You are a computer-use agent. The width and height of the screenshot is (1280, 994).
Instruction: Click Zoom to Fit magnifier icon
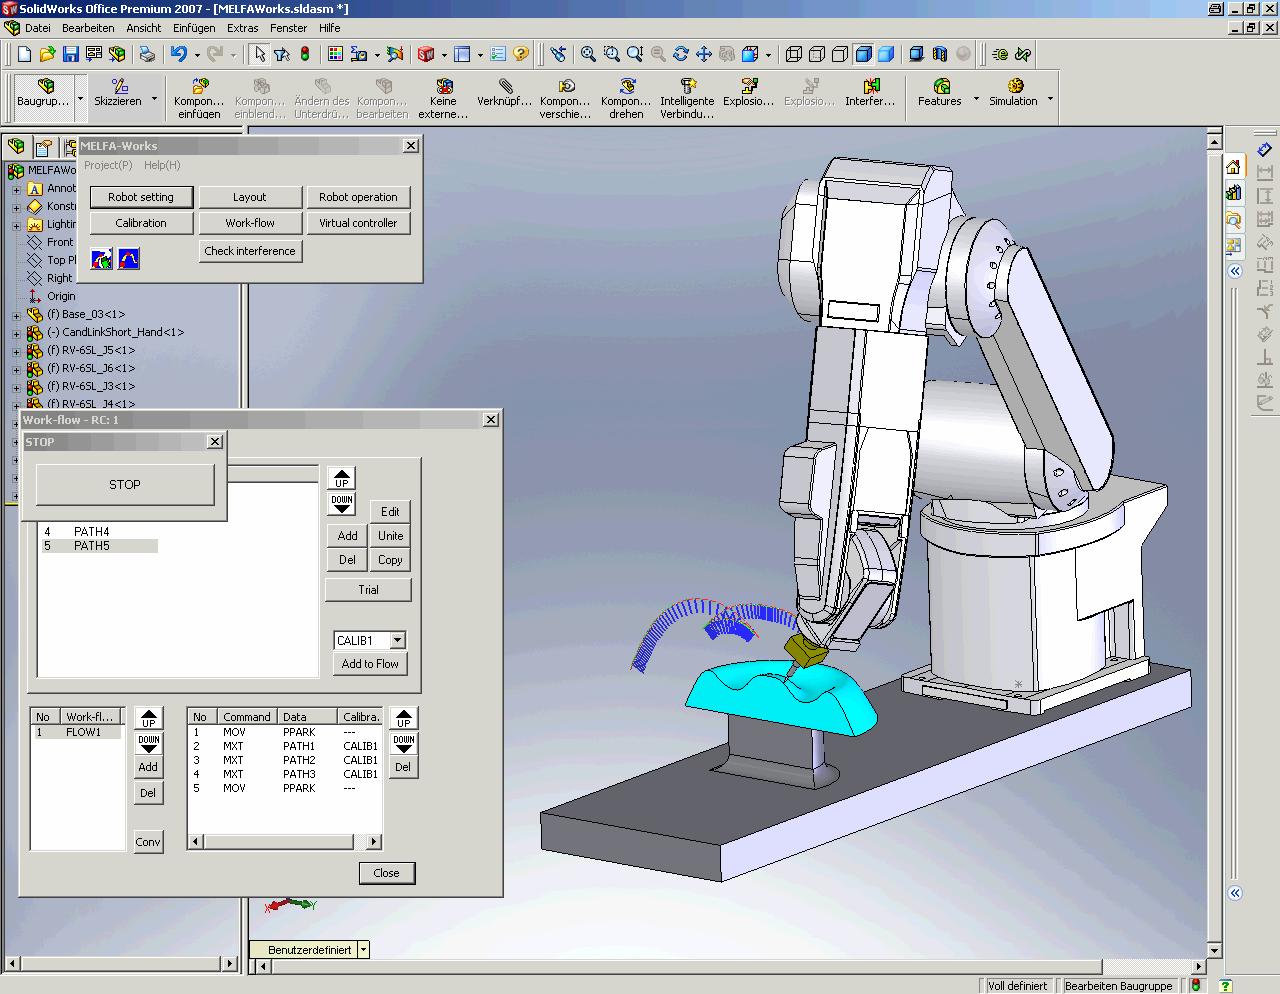[x=589, y=54]
